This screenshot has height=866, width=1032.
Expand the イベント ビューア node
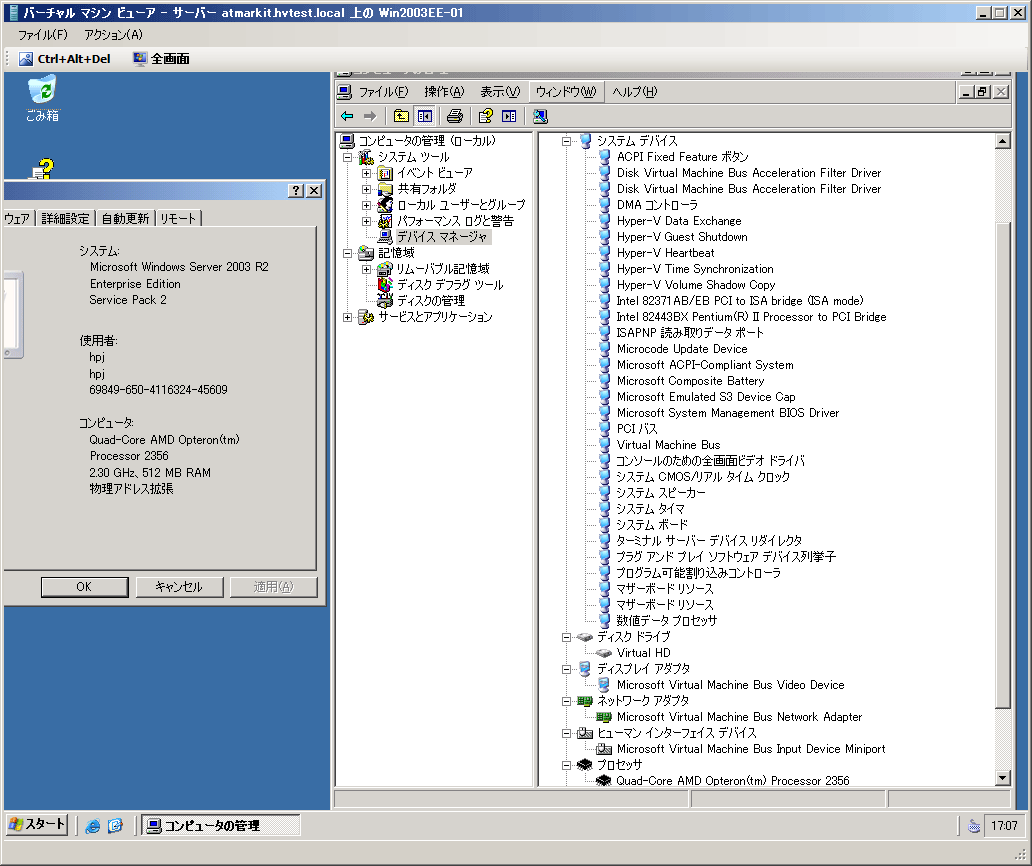[x=367, y=174]
